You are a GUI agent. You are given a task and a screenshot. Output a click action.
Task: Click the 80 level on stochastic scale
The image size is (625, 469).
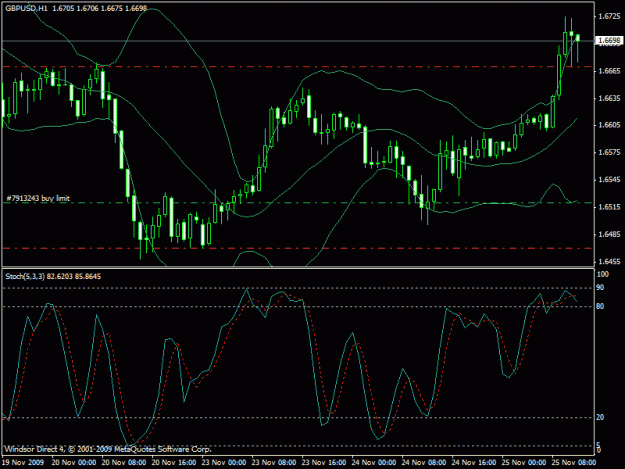pos(600,306)
